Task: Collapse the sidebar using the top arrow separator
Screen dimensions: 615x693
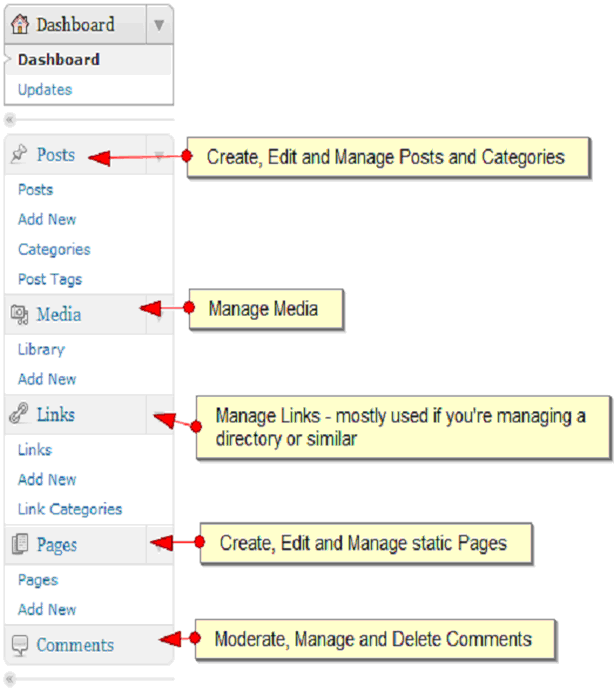Action: tap(10, 120)
